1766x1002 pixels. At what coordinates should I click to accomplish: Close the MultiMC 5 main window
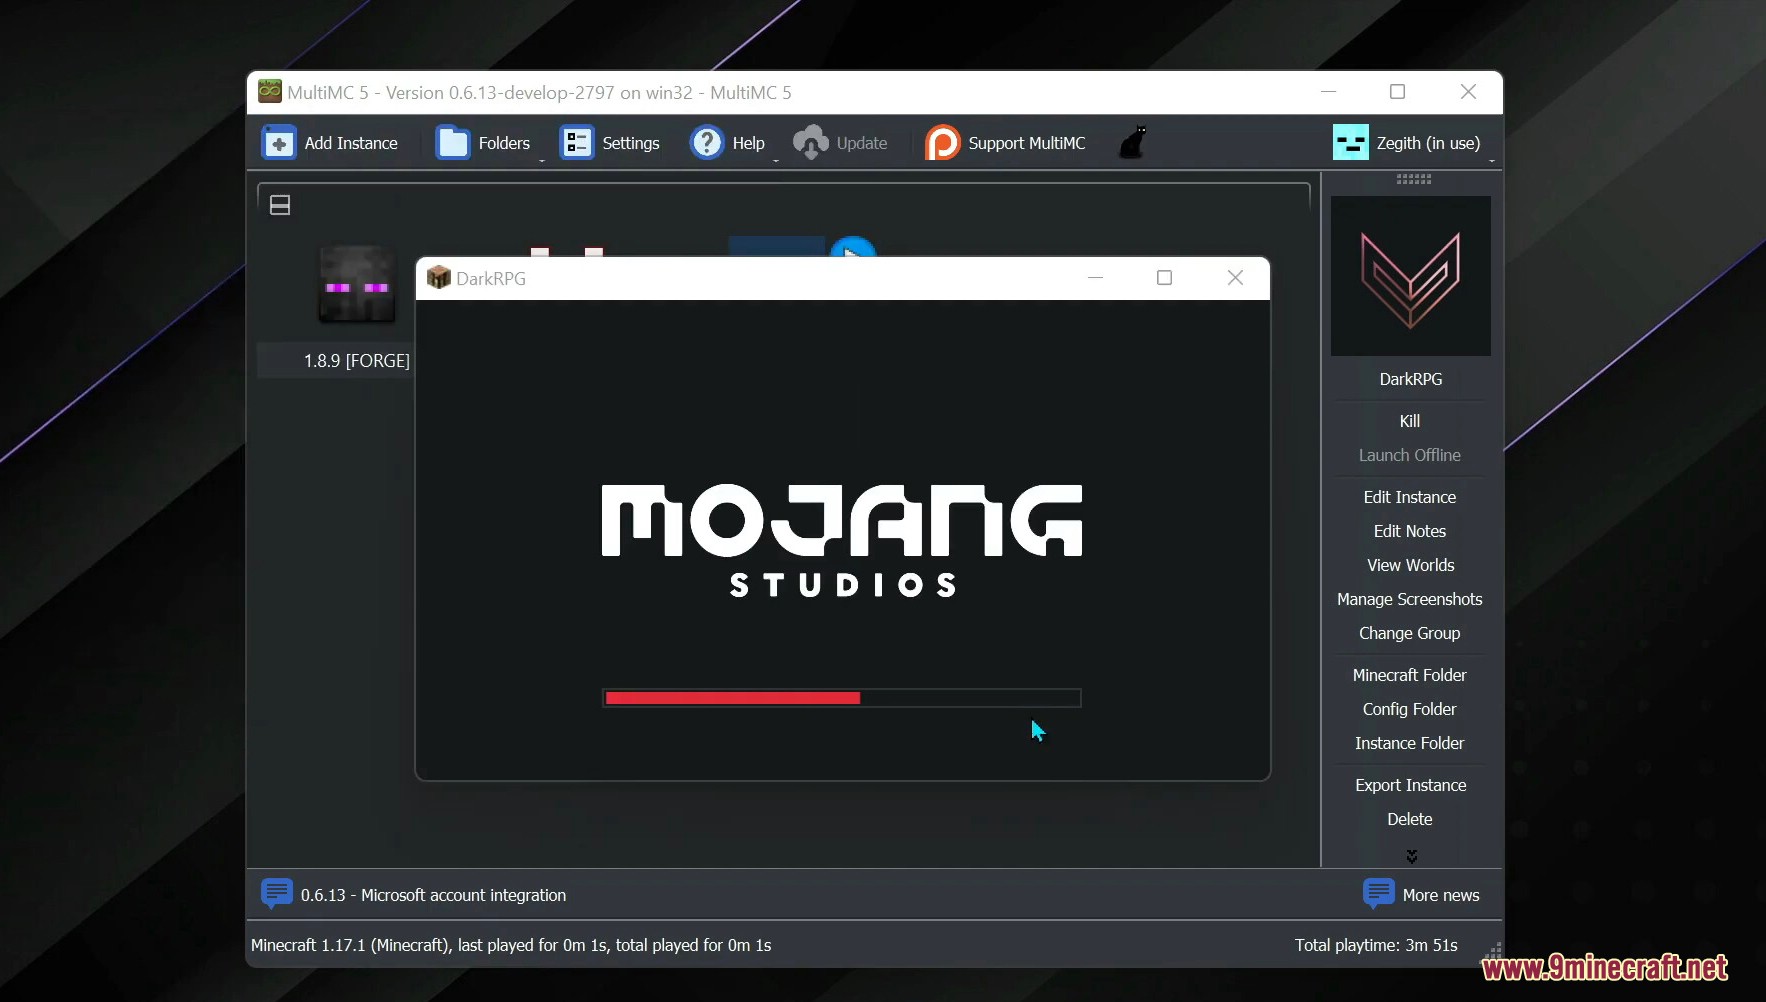[x=1468, y=92]
